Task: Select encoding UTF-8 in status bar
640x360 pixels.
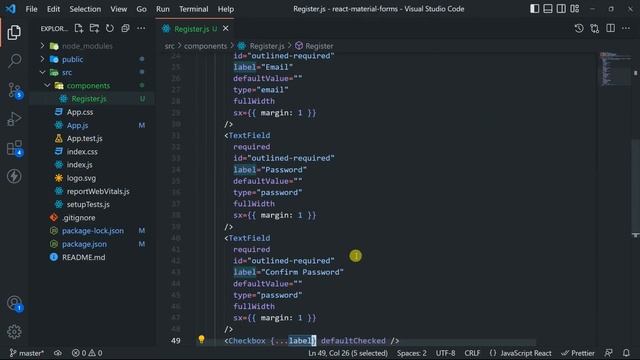Action: tap(445, 353)
